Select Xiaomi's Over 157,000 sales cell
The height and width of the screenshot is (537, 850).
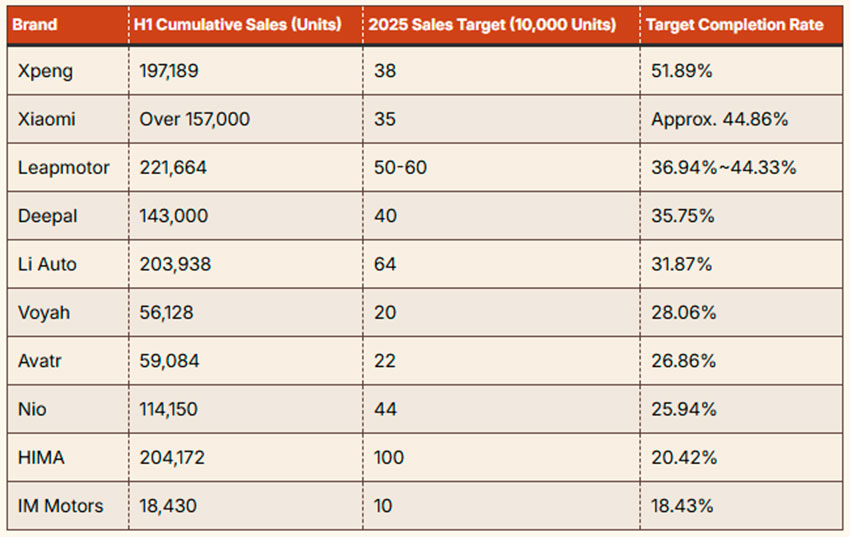(195, 119)
